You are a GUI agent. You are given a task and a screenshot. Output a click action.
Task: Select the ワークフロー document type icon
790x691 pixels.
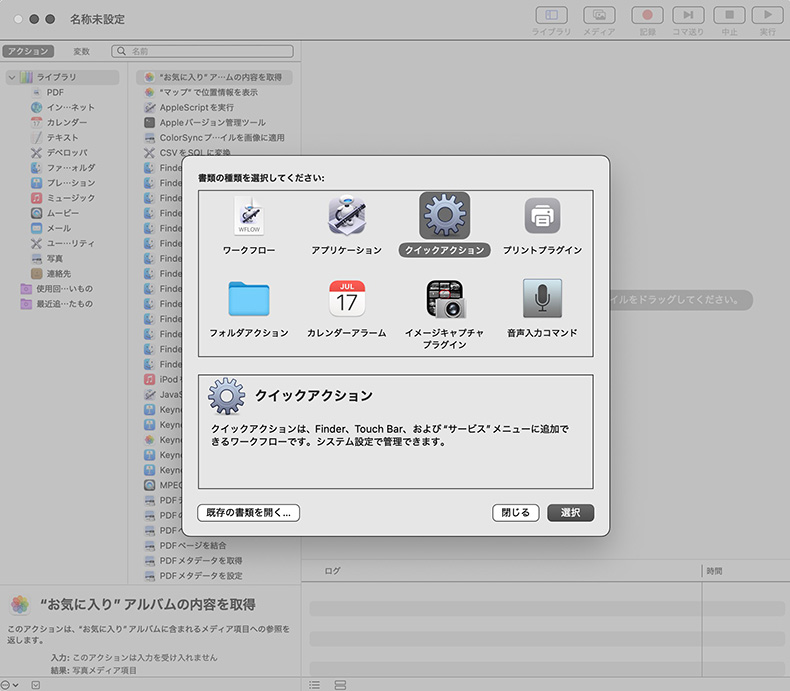249,217
